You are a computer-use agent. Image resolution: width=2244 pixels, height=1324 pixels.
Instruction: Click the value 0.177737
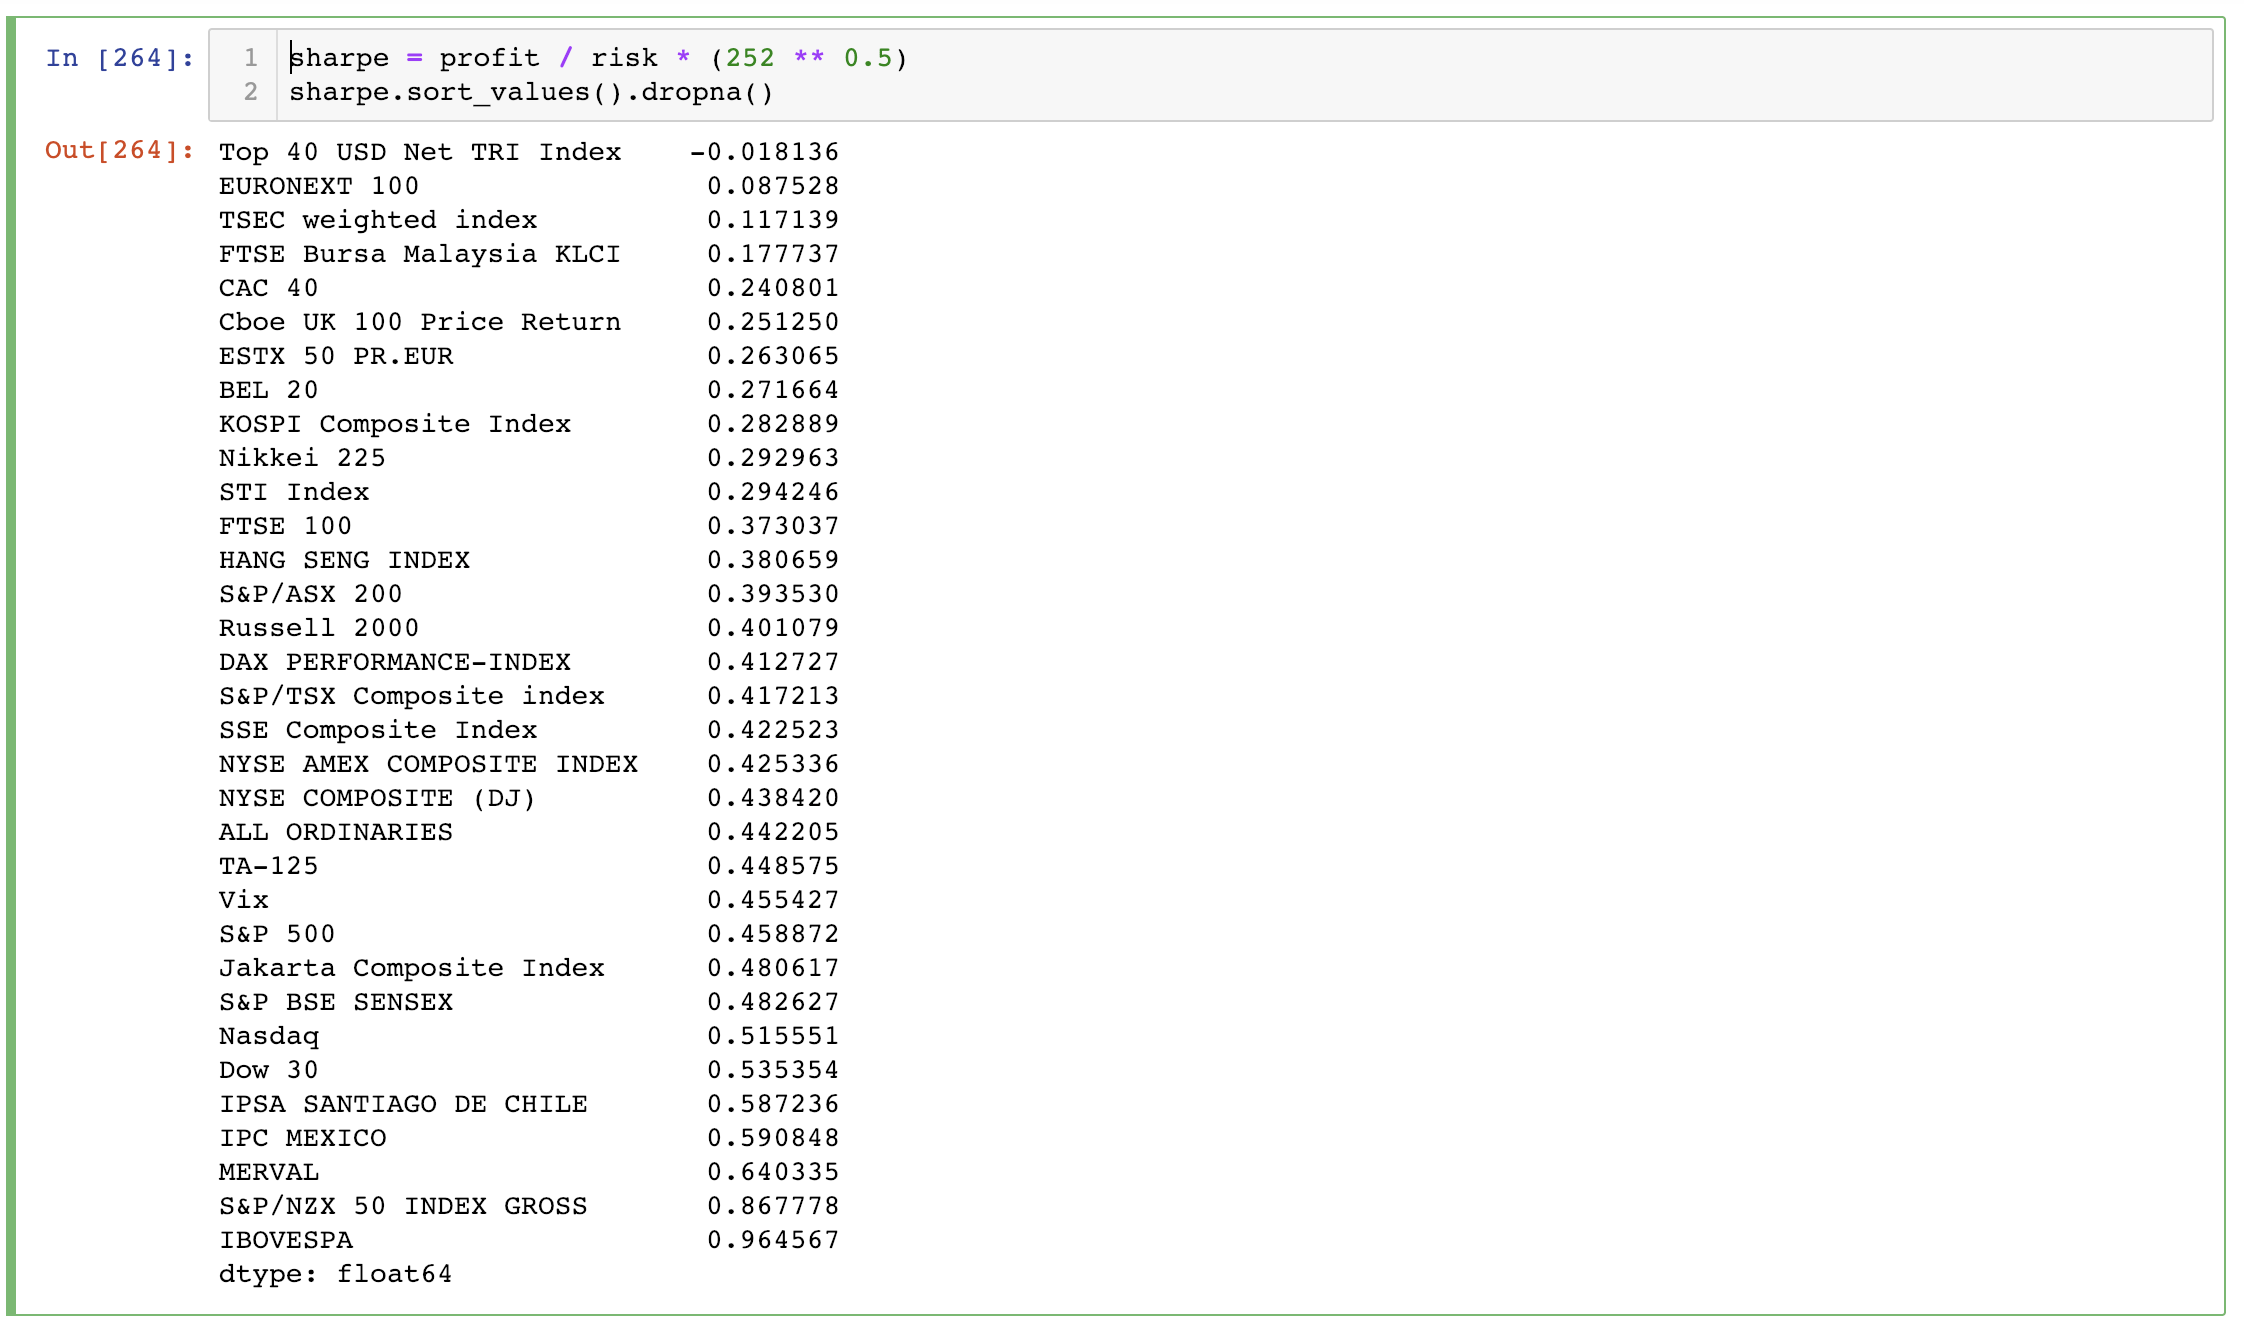click(x=773, y=254)
